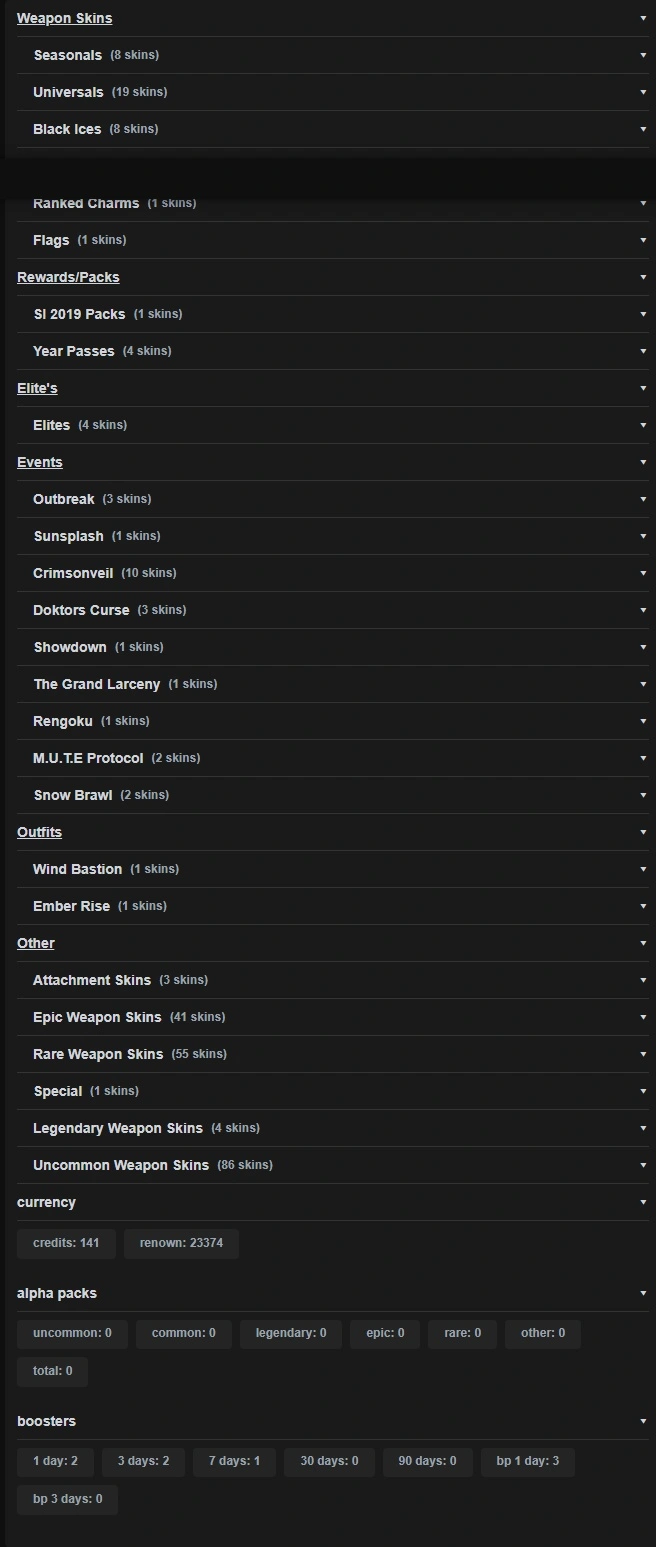Click the legendary: 0 alpha pack chip
This screenshot has height=1547, width=656.
291,1334
